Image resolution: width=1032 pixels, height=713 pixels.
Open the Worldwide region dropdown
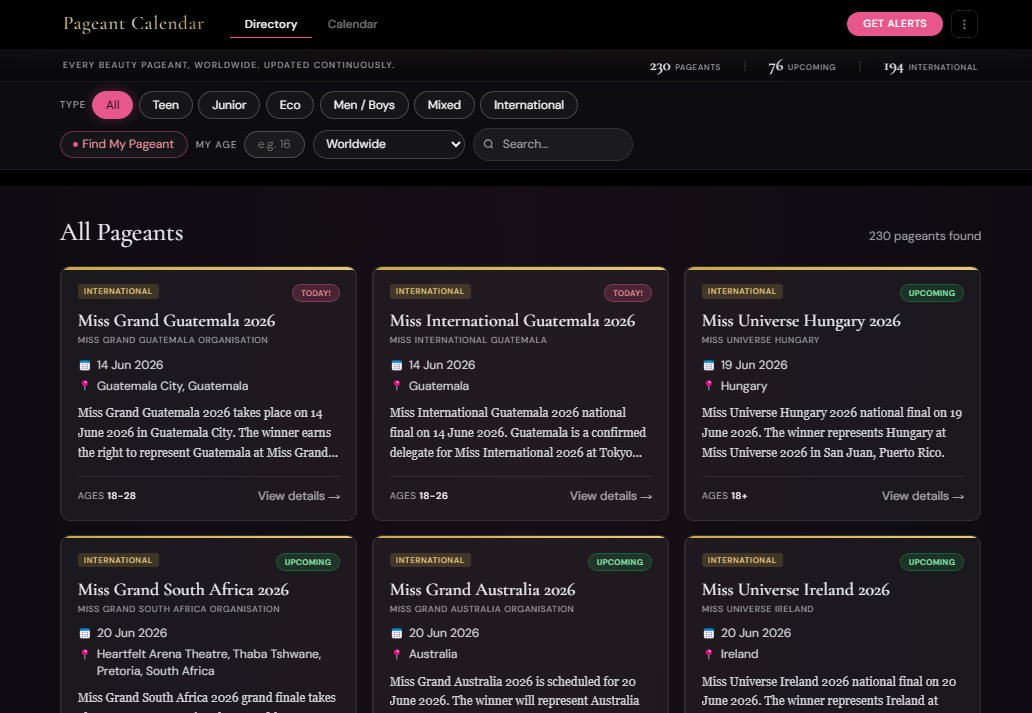tap(389, 144)
